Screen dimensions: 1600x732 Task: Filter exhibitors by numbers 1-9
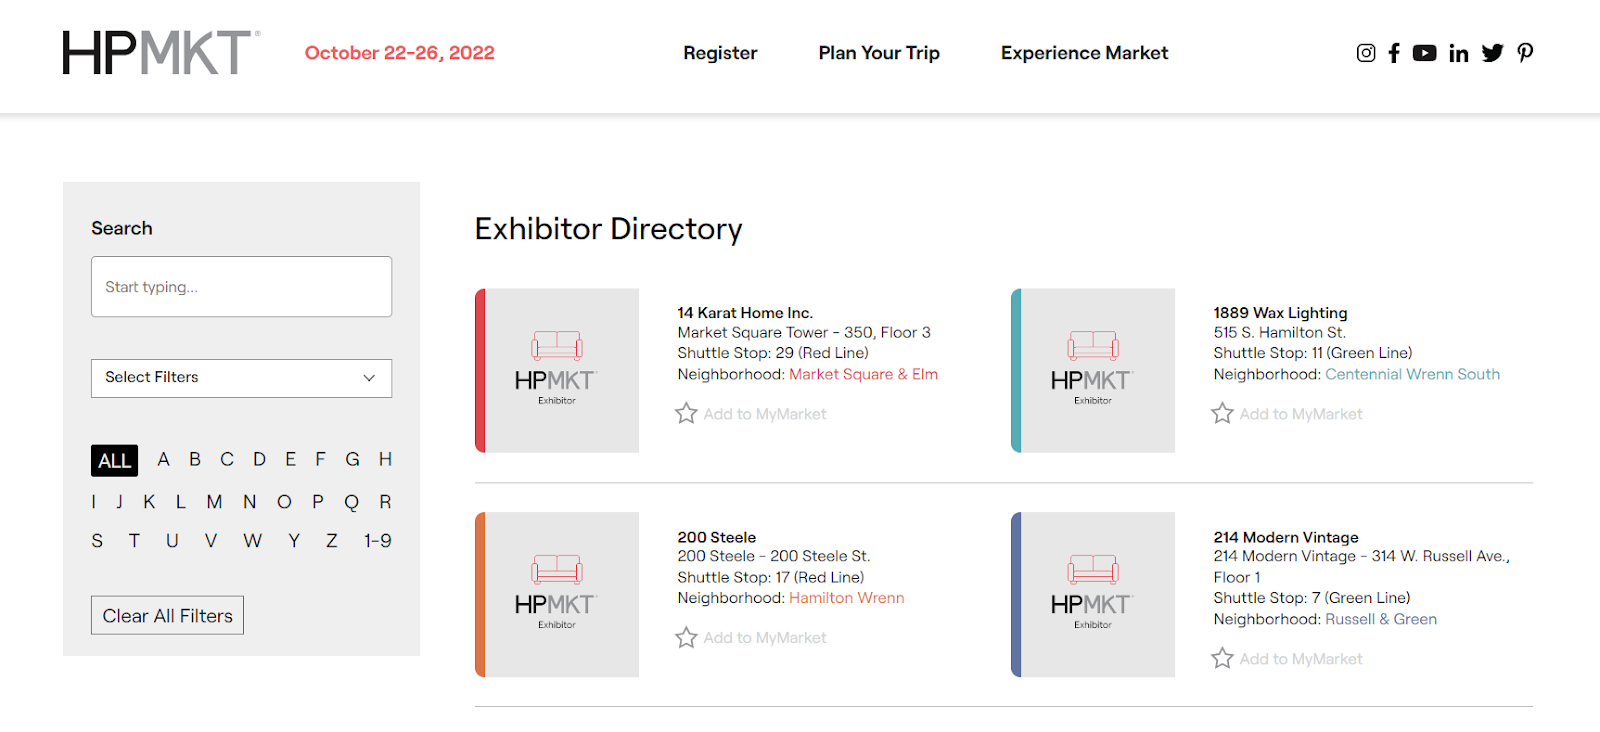(377, 541)
